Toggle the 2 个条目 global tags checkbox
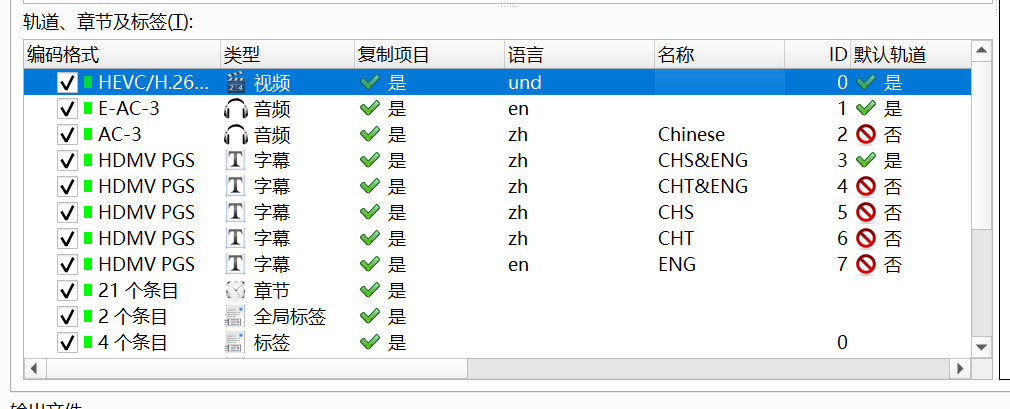 [67, 316]
